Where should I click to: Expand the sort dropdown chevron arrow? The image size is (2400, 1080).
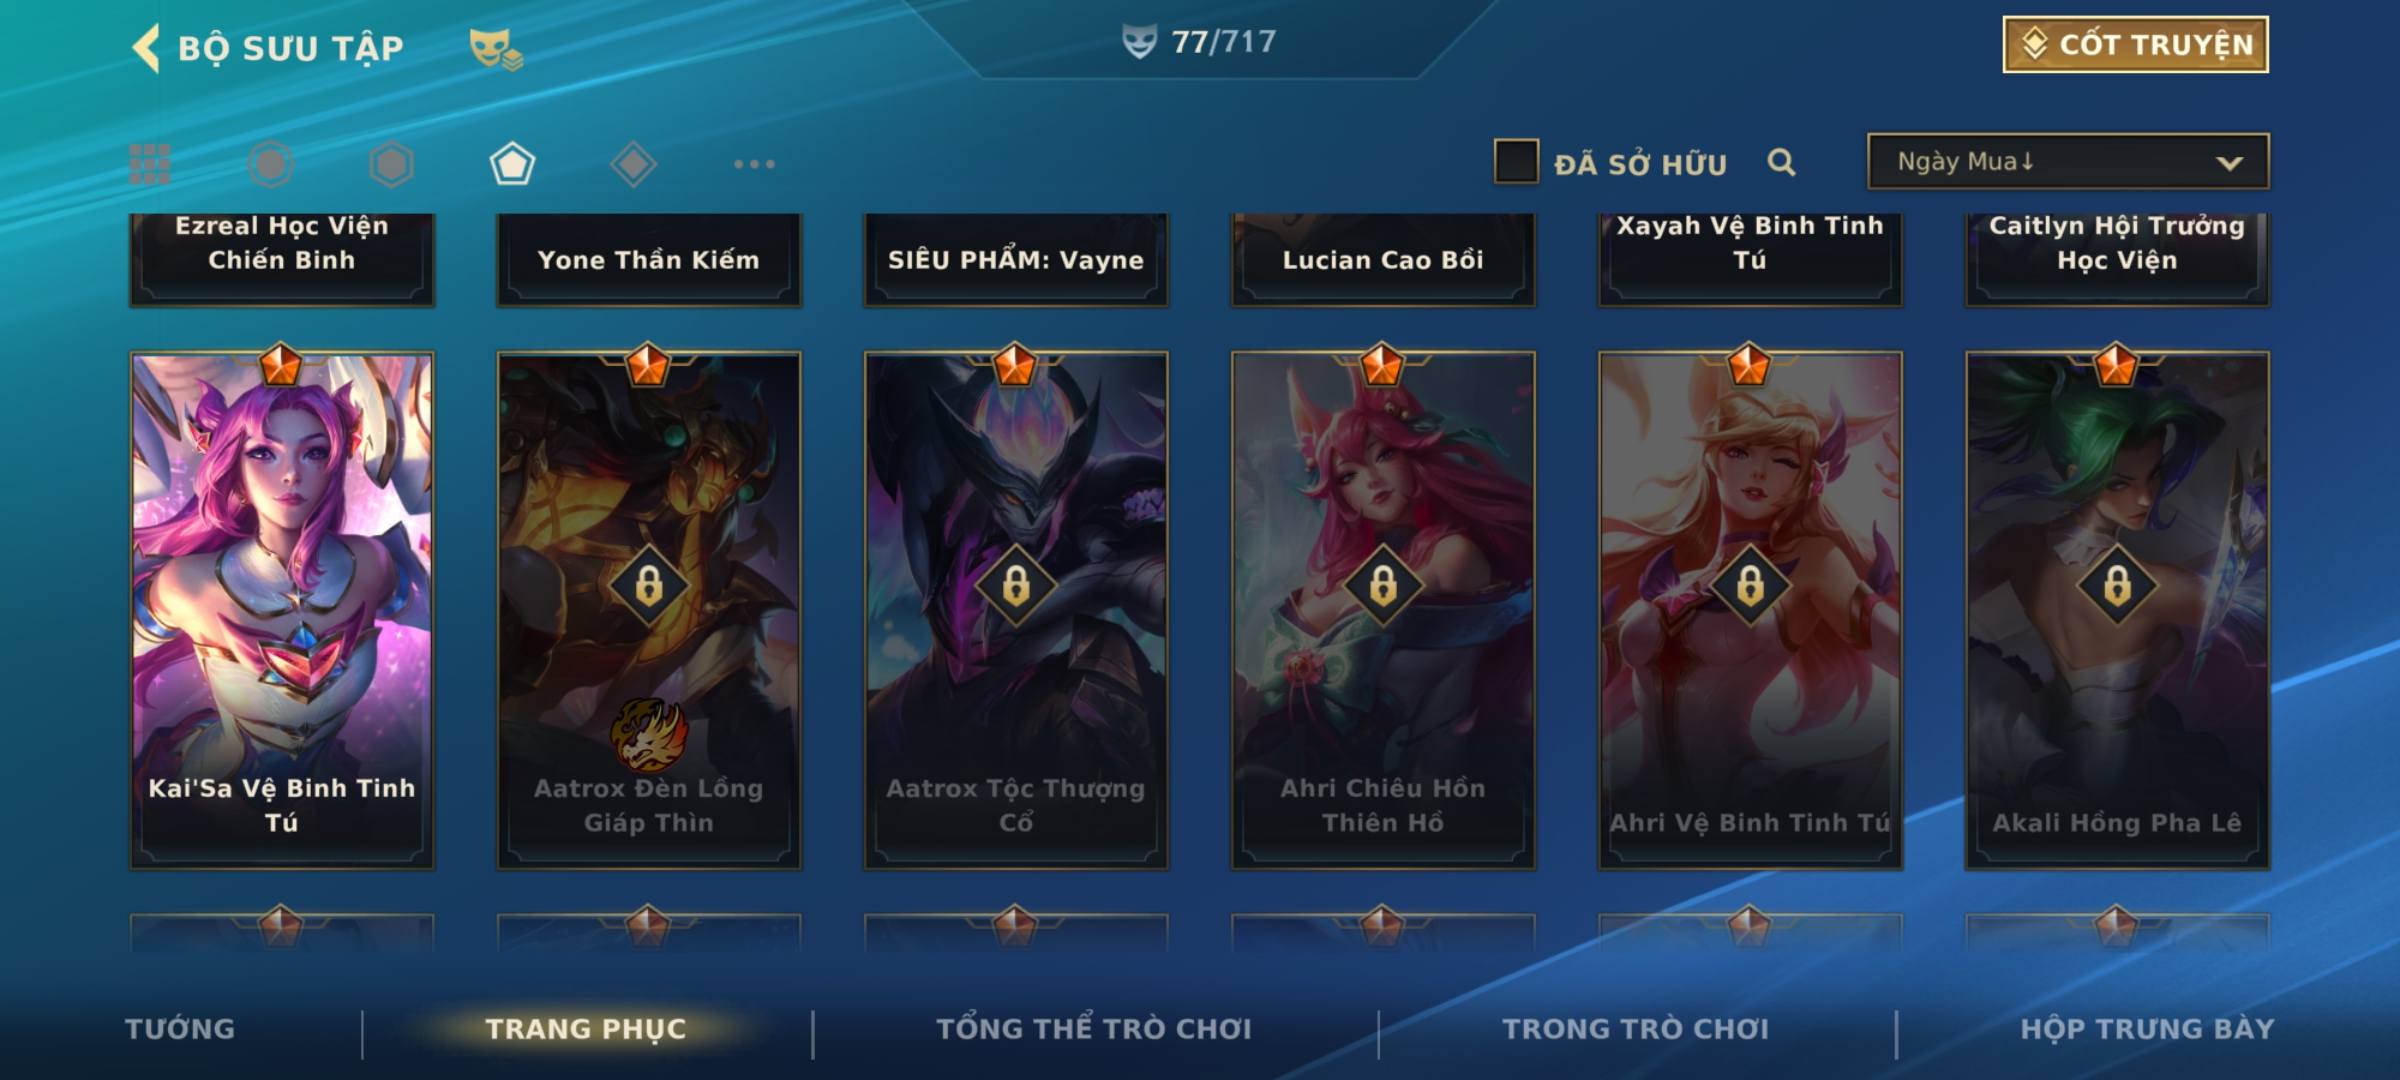tap(2229, 163)
